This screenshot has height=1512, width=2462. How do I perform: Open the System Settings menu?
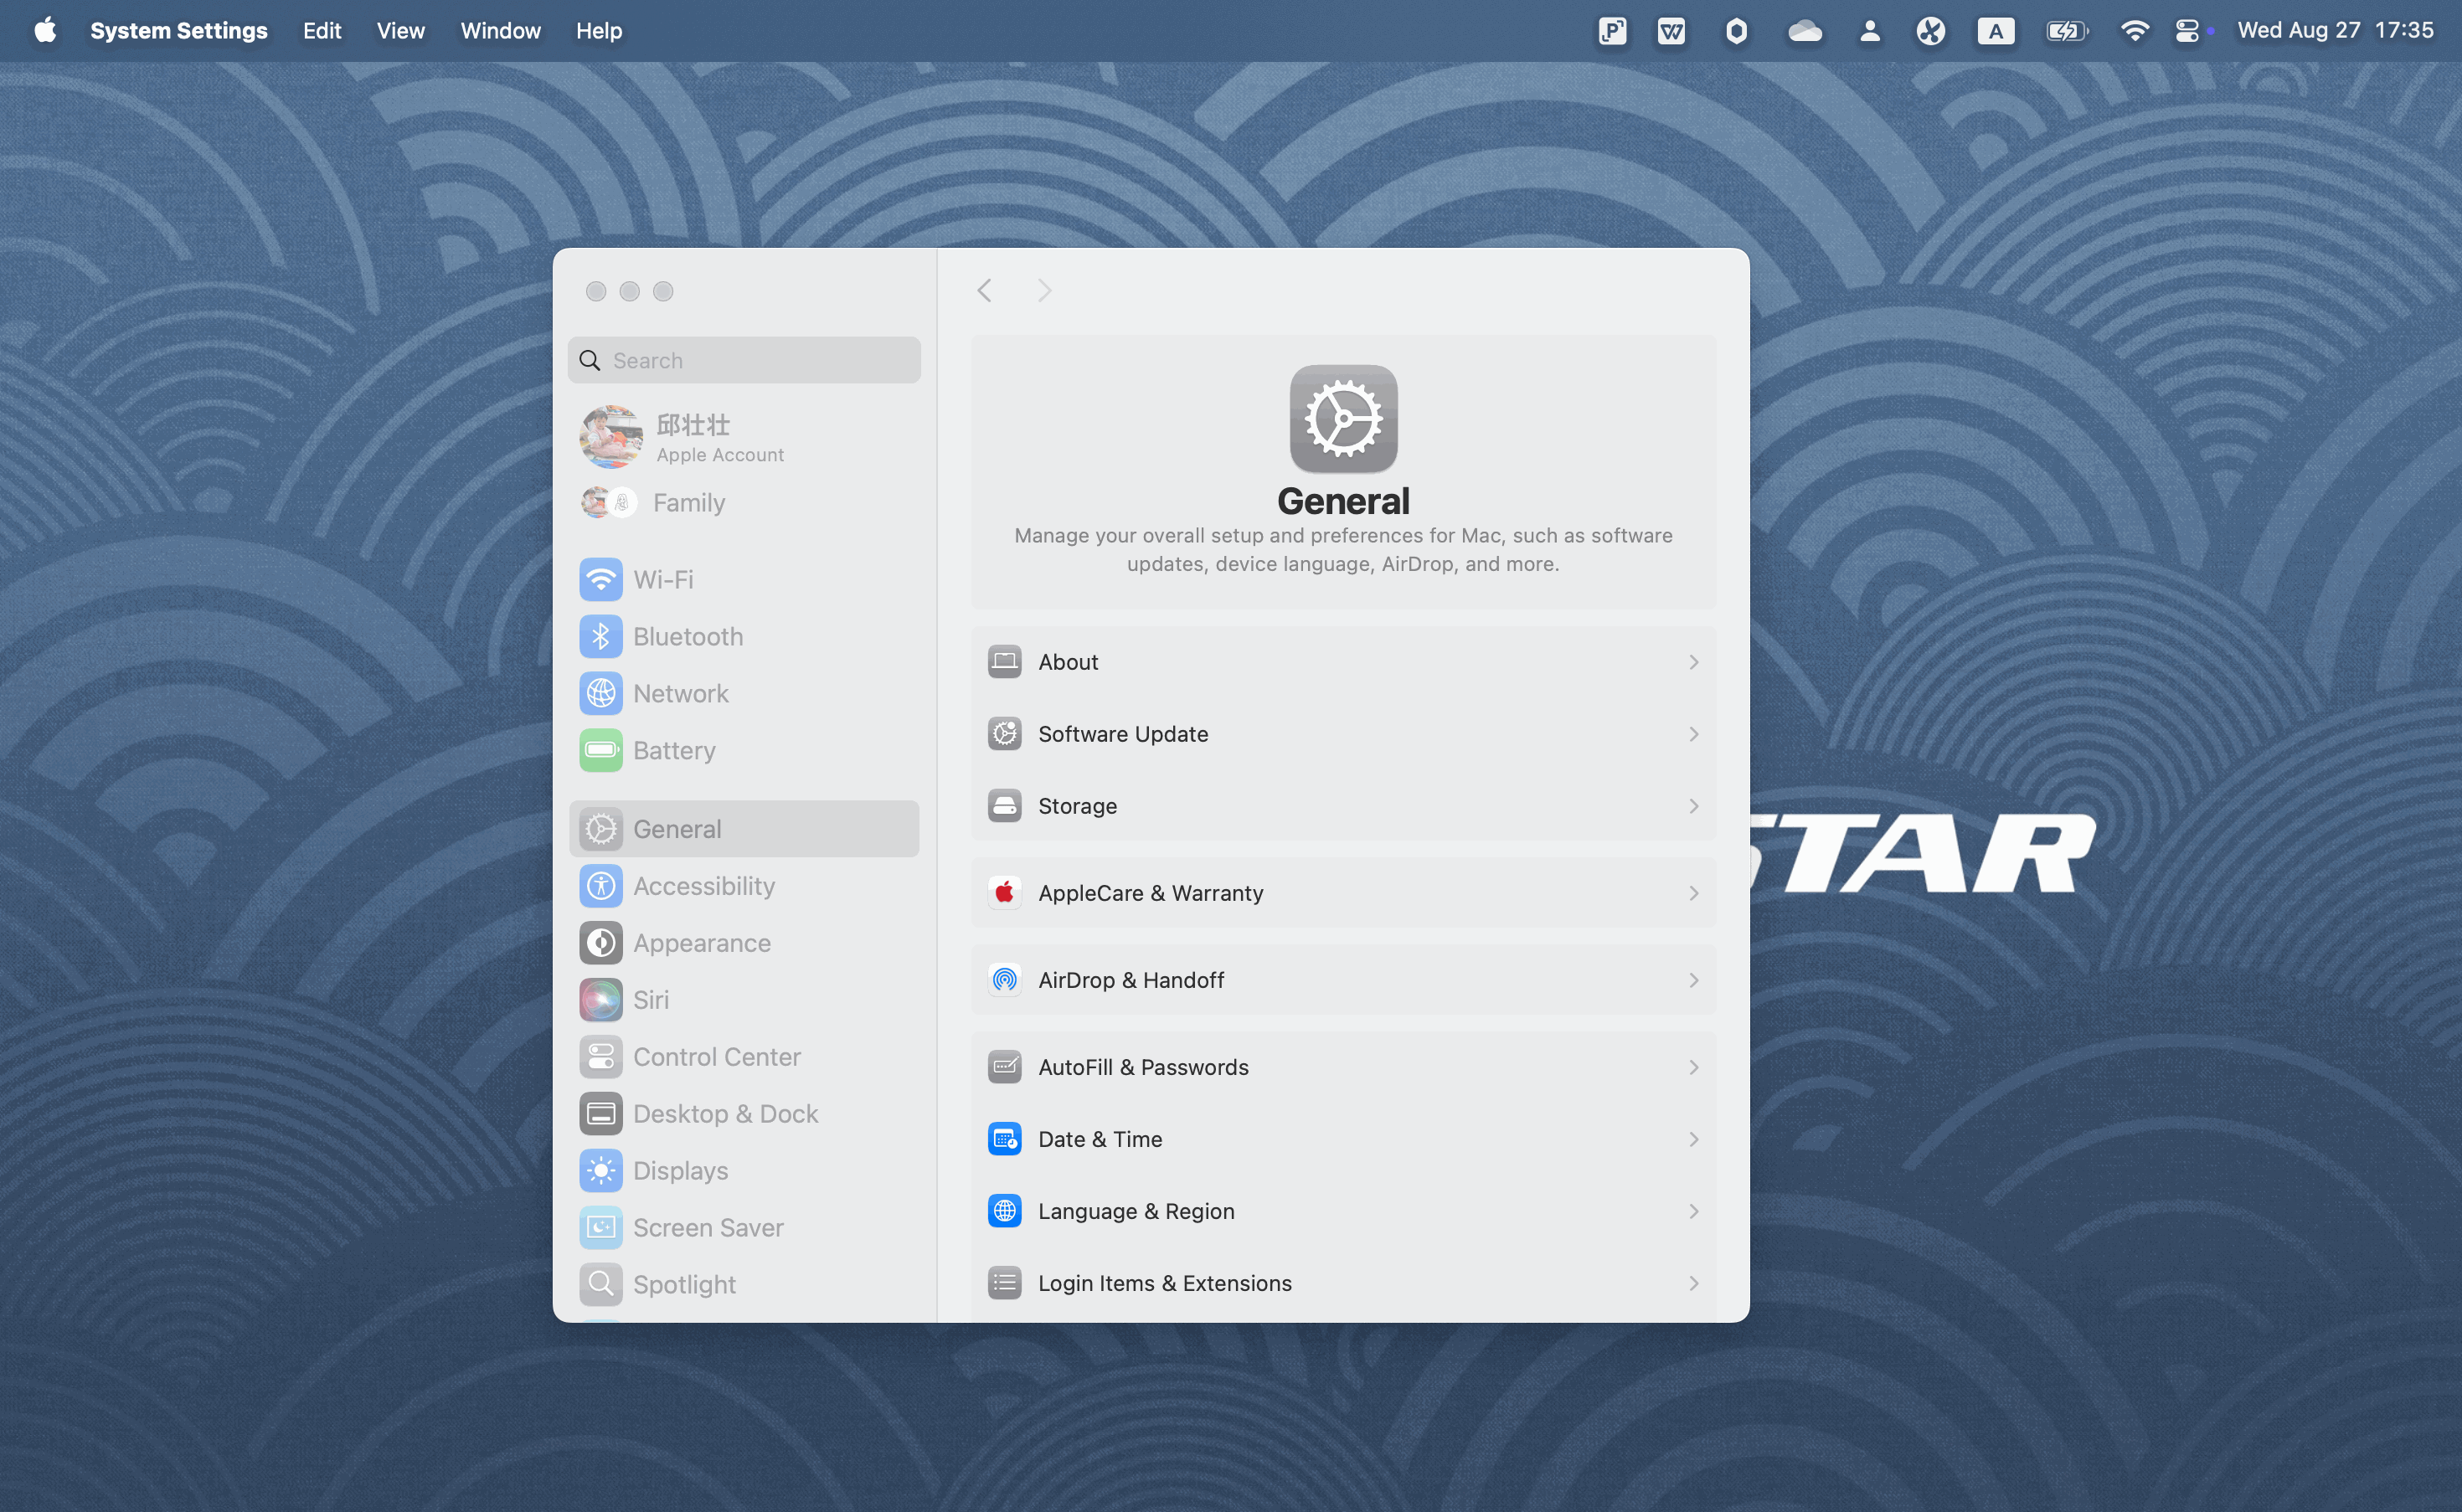179,30
